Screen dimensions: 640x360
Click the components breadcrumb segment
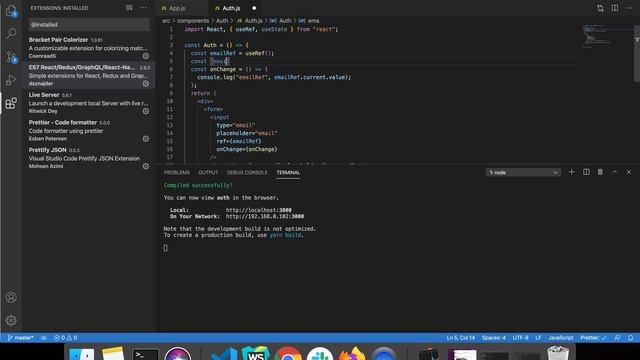pyautogui.click(x=193, y=21)
